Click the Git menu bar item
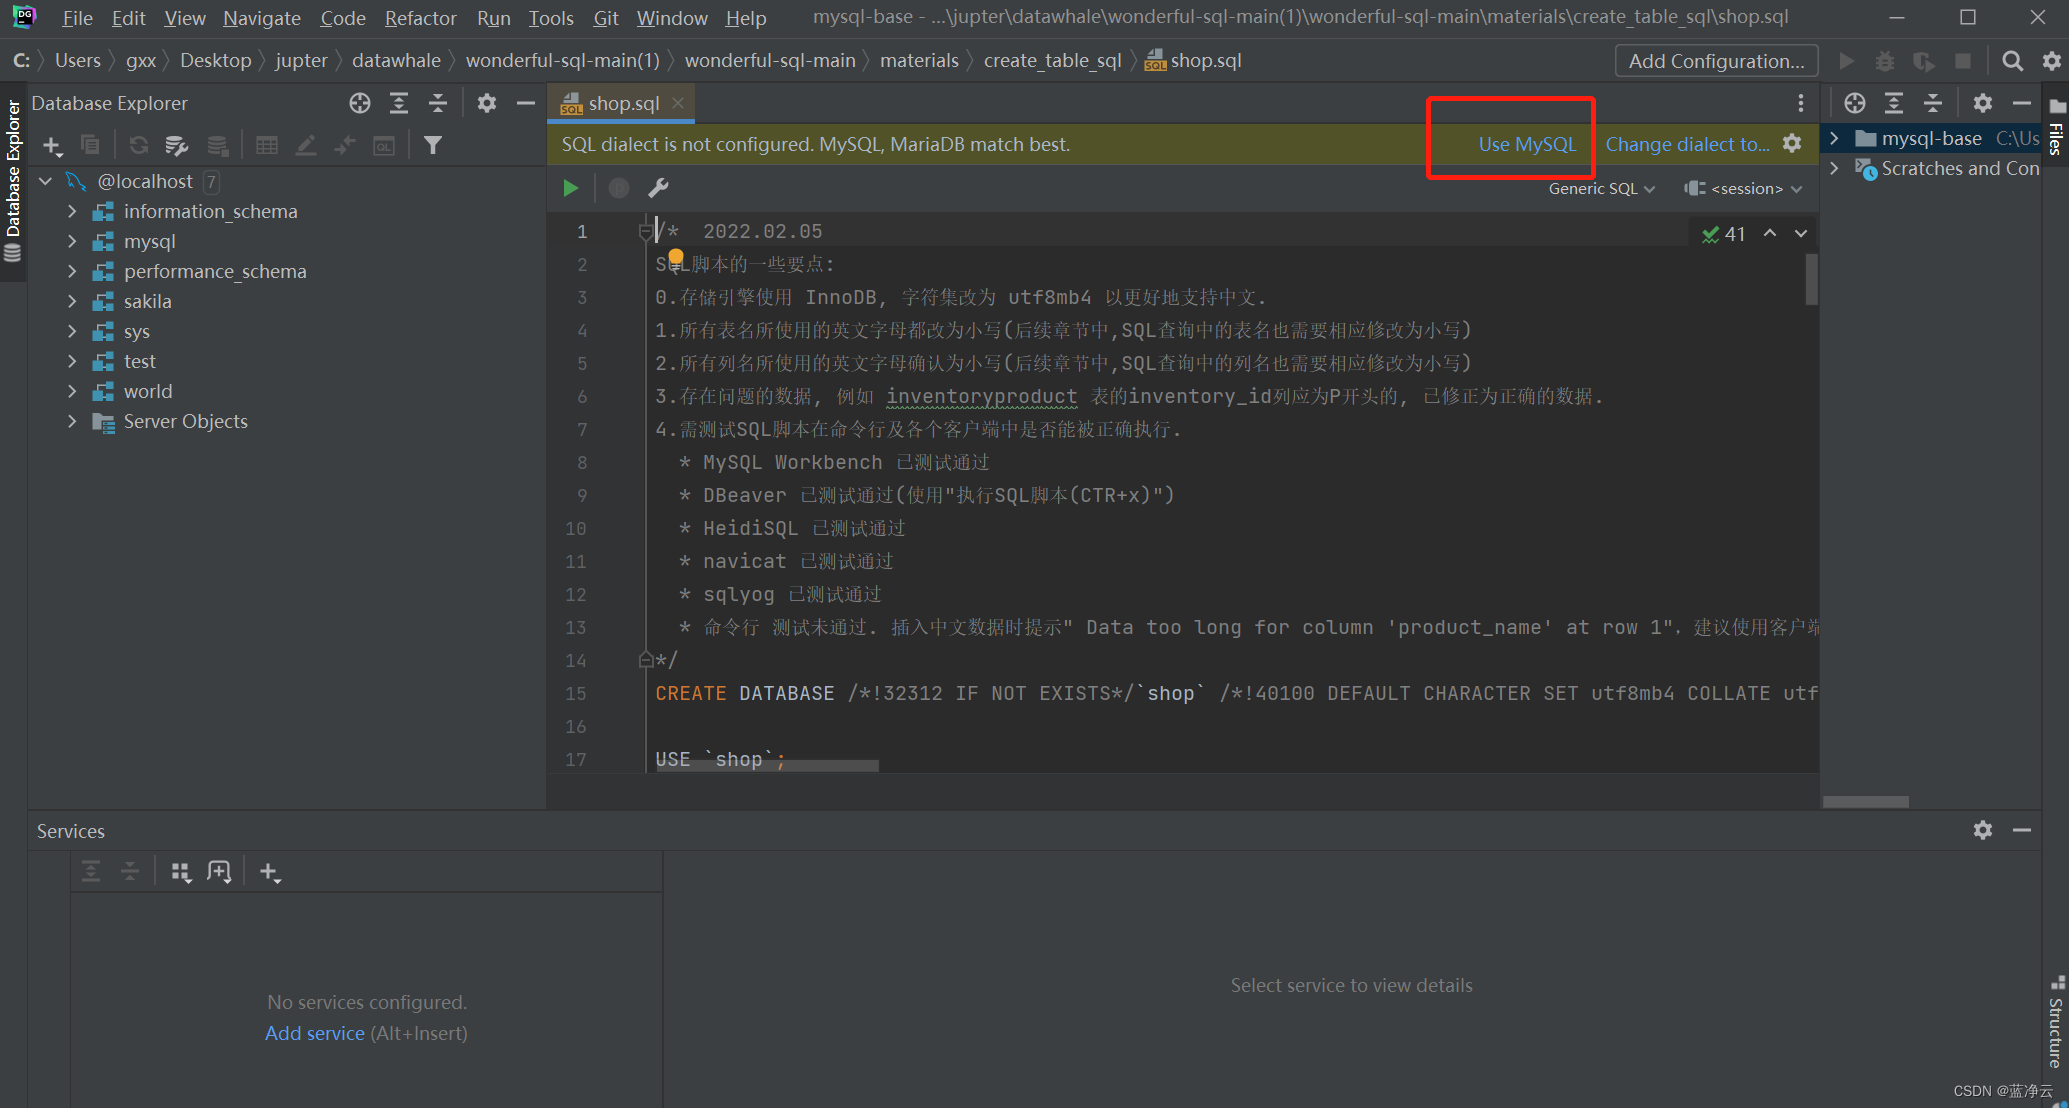This screenshot has width=2069, height=1108. tap(608, 16)
